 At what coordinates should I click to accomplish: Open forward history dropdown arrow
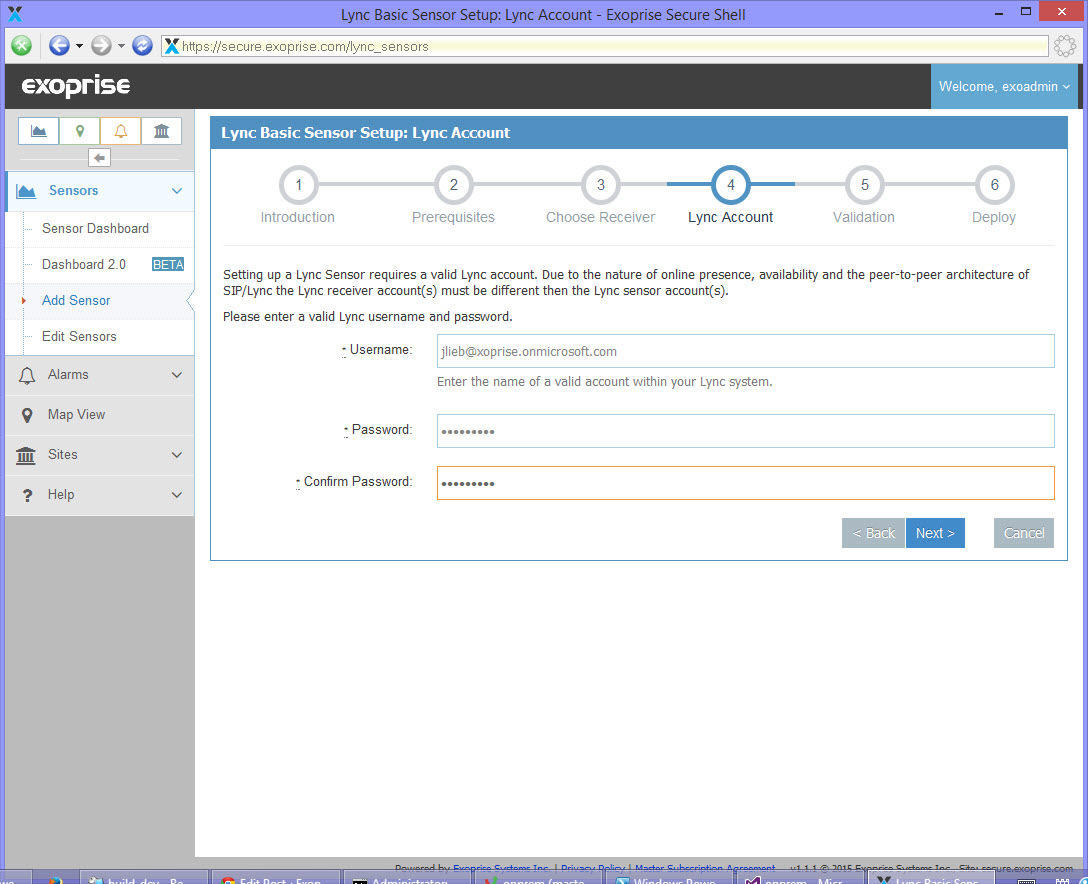[121, 46]
